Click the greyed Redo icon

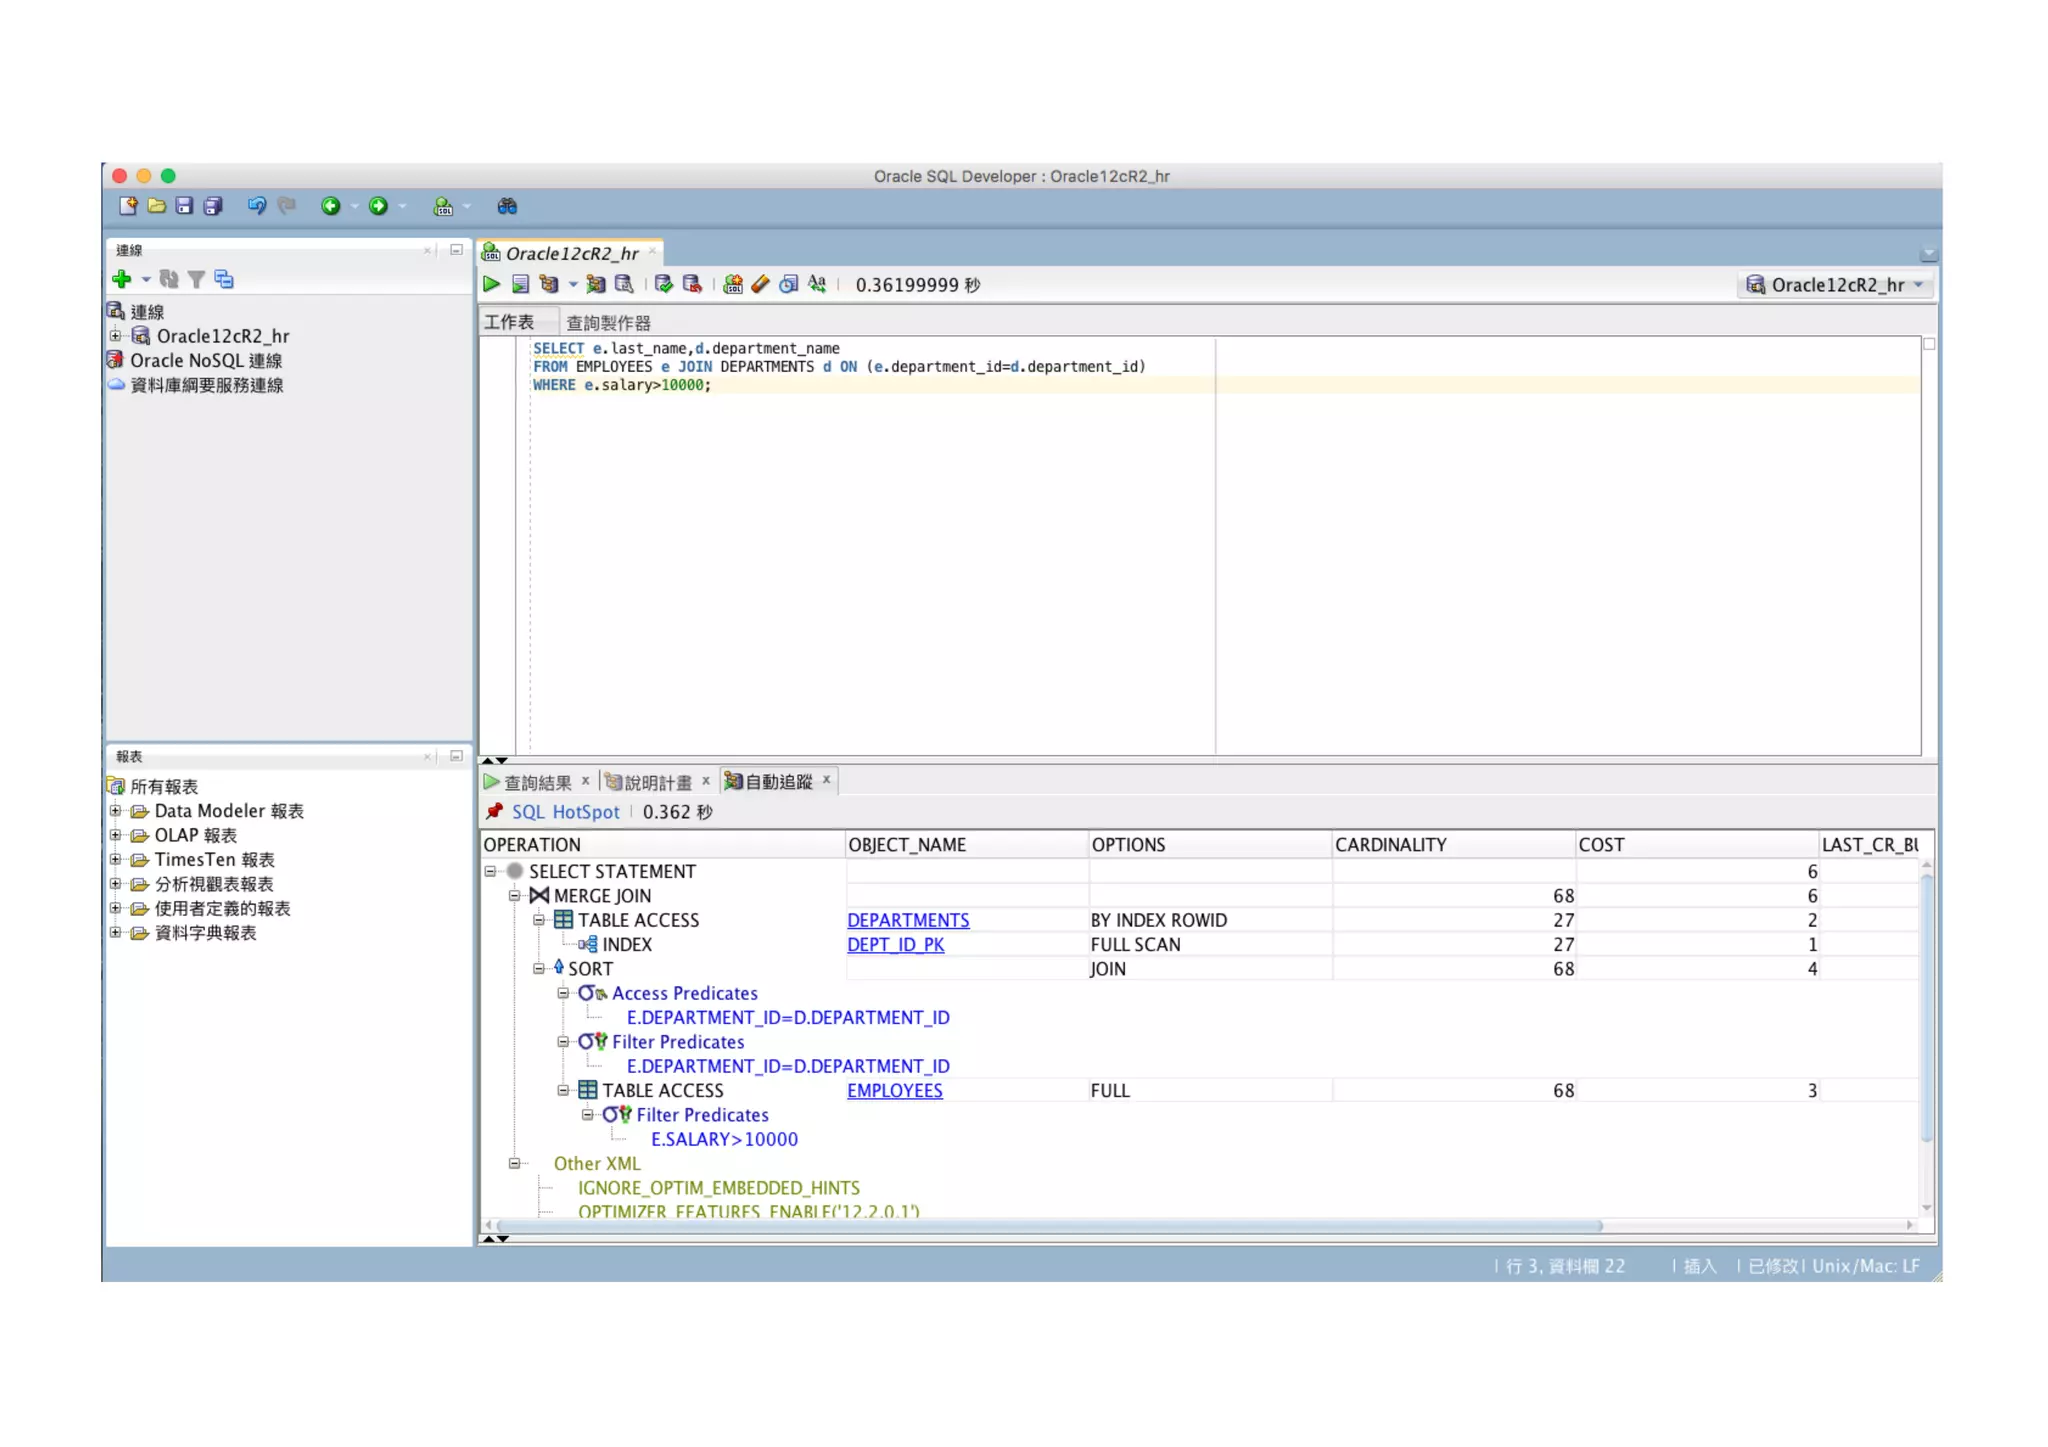pos(287,206)
